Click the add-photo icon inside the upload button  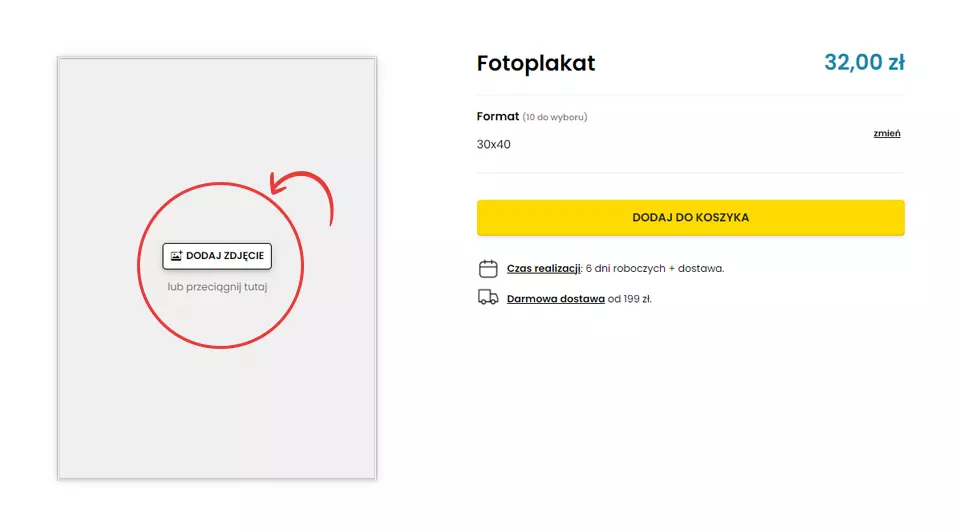176,256
